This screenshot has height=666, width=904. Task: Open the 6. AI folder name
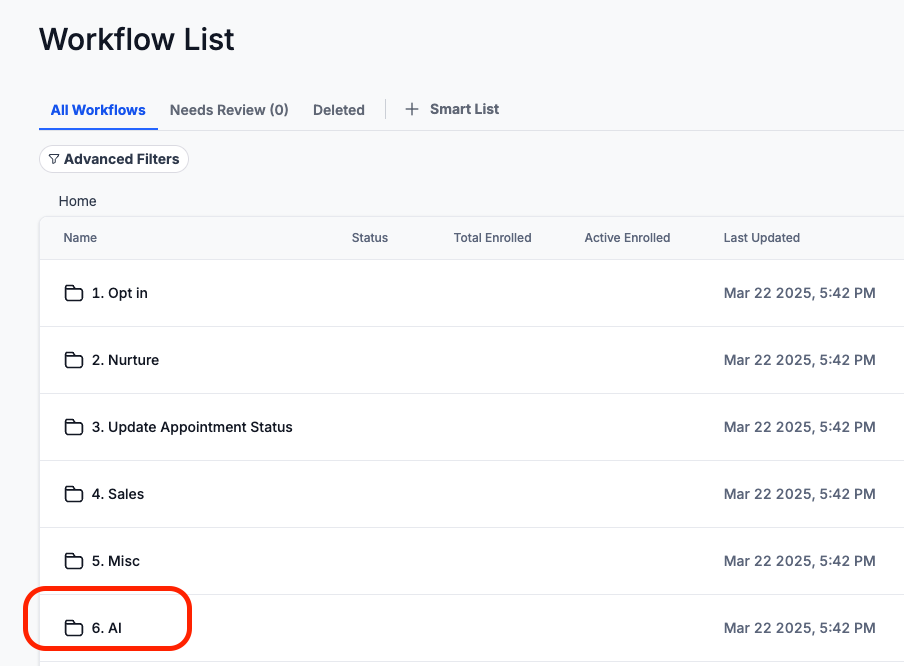pyautogui.click(x=107, y=628)
